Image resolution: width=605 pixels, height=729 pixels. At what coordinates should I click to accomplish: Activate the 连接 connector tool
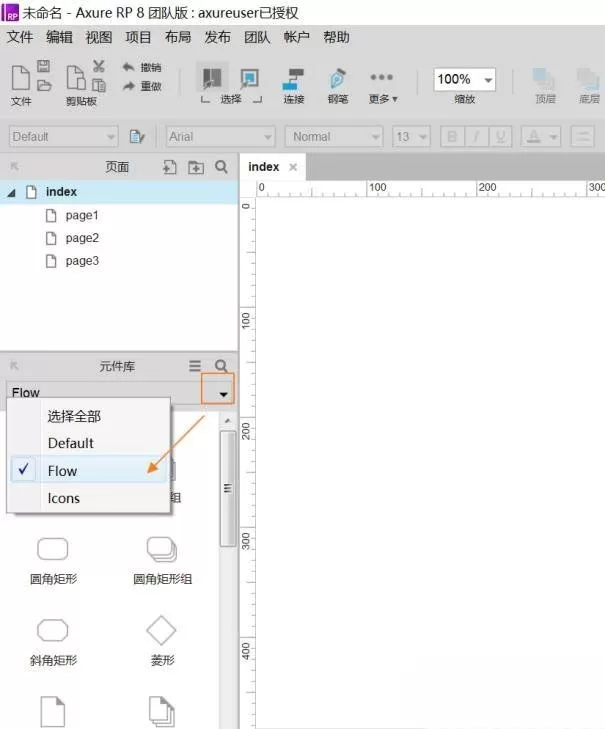293,86
